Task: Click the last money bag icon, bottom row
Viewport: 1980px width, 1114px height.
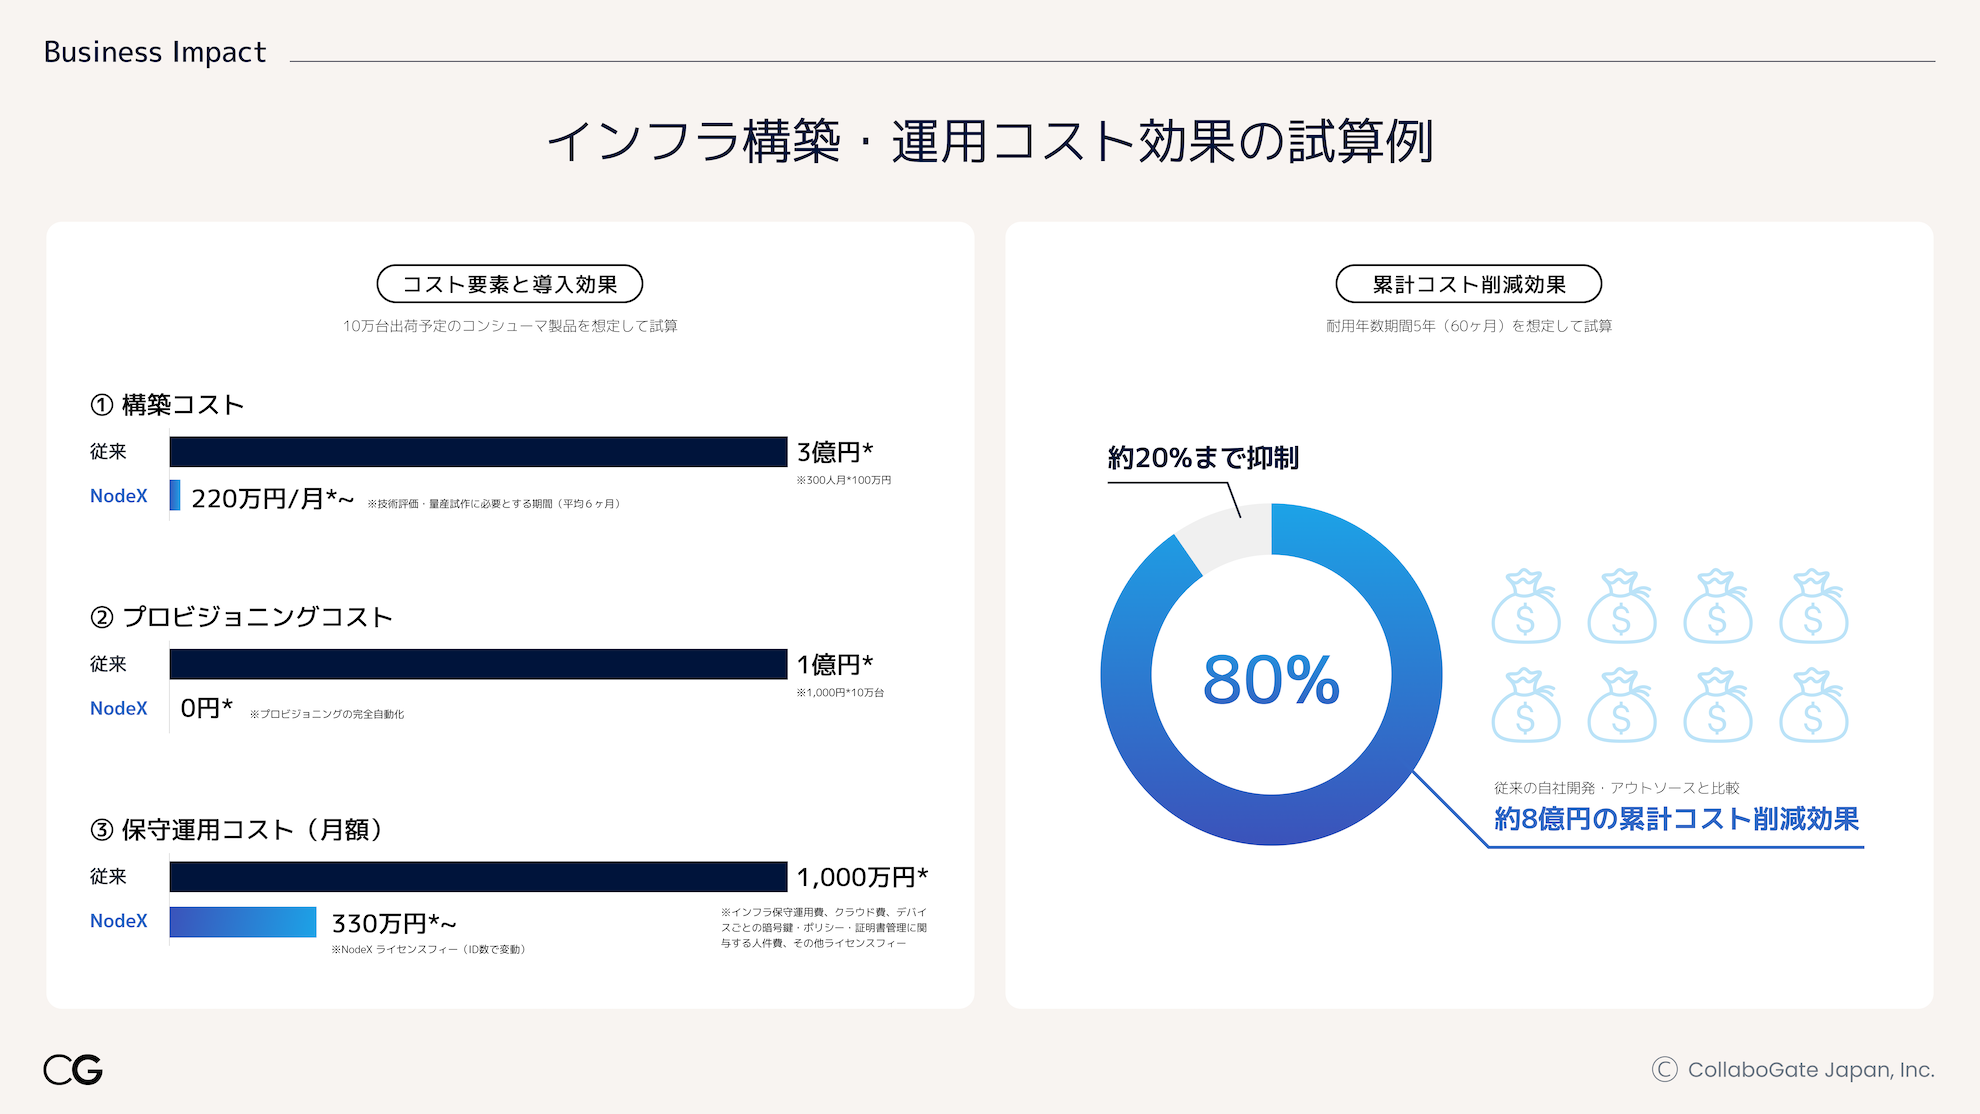Action: pos(1813,706)
